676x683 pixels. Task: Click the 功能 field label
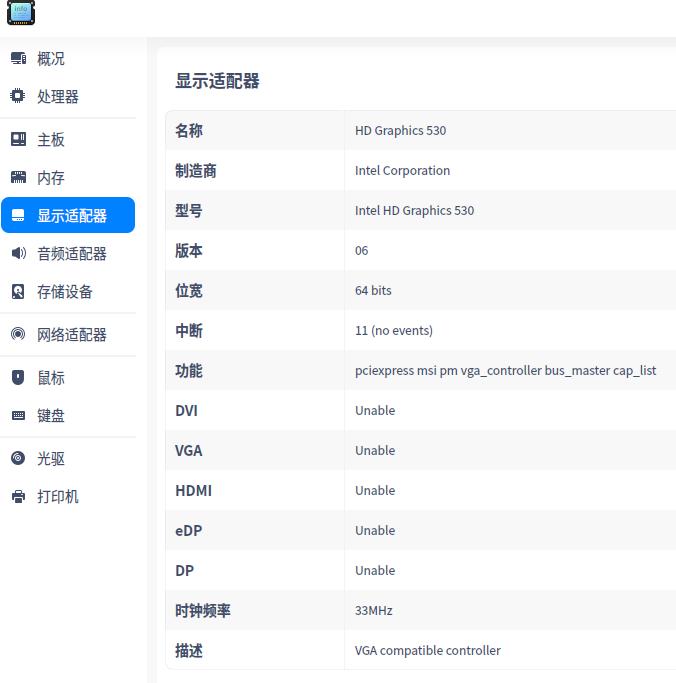click(189, 371)
